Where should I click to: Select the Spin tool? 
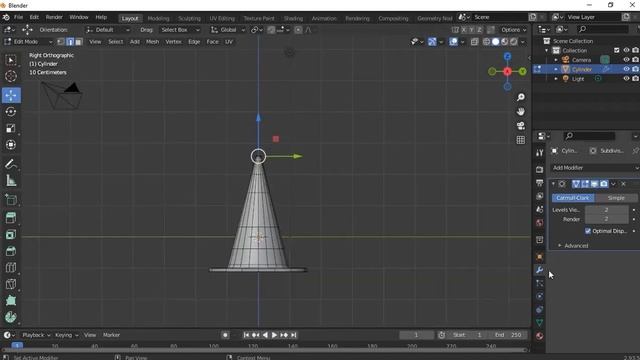point(11,317)
